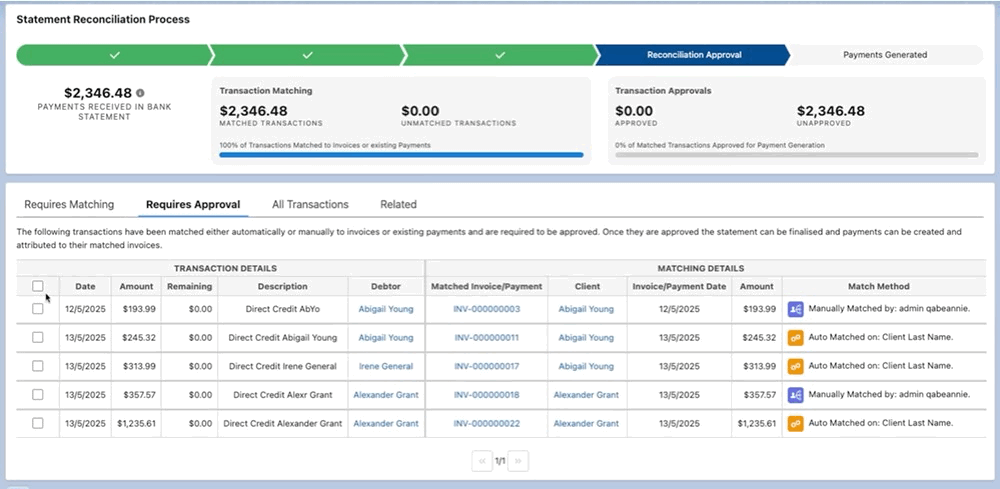Select the Reconciliation Approval stage
The width and height of the screenshot is (1000, 489).
pos(694,55)
